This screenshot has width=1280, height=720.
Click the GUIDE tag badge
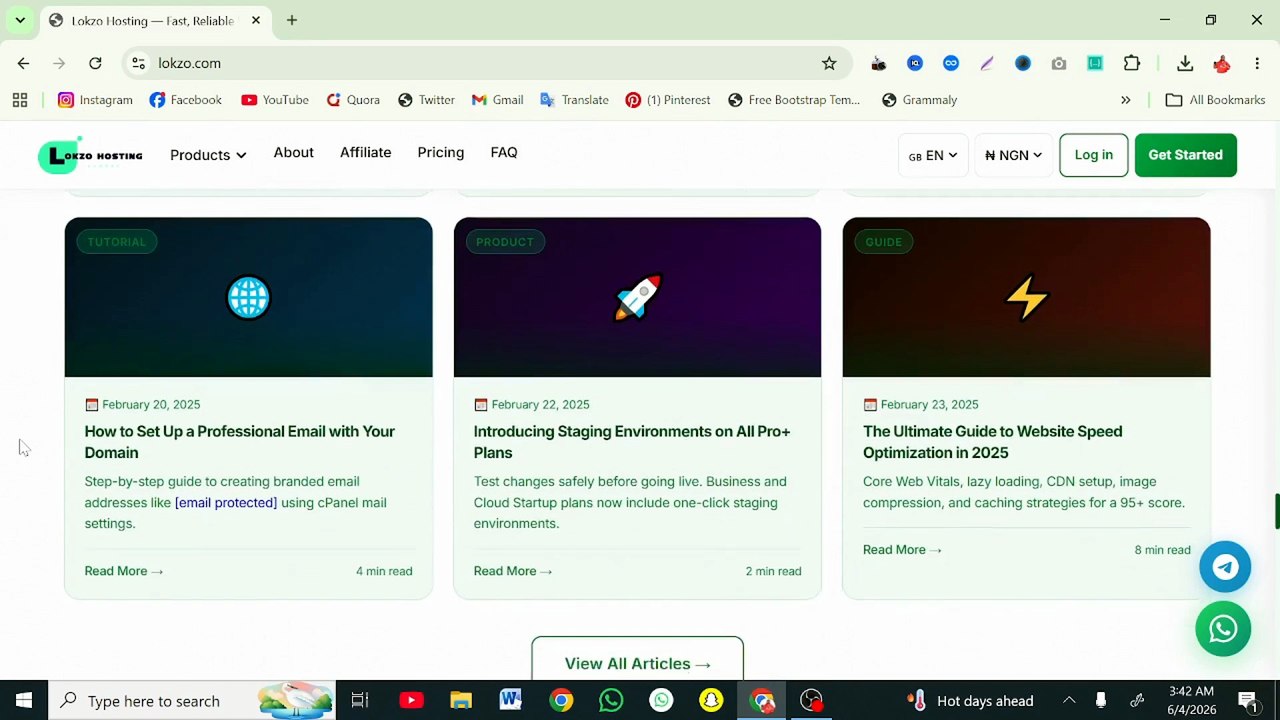[x=884, y=242]
